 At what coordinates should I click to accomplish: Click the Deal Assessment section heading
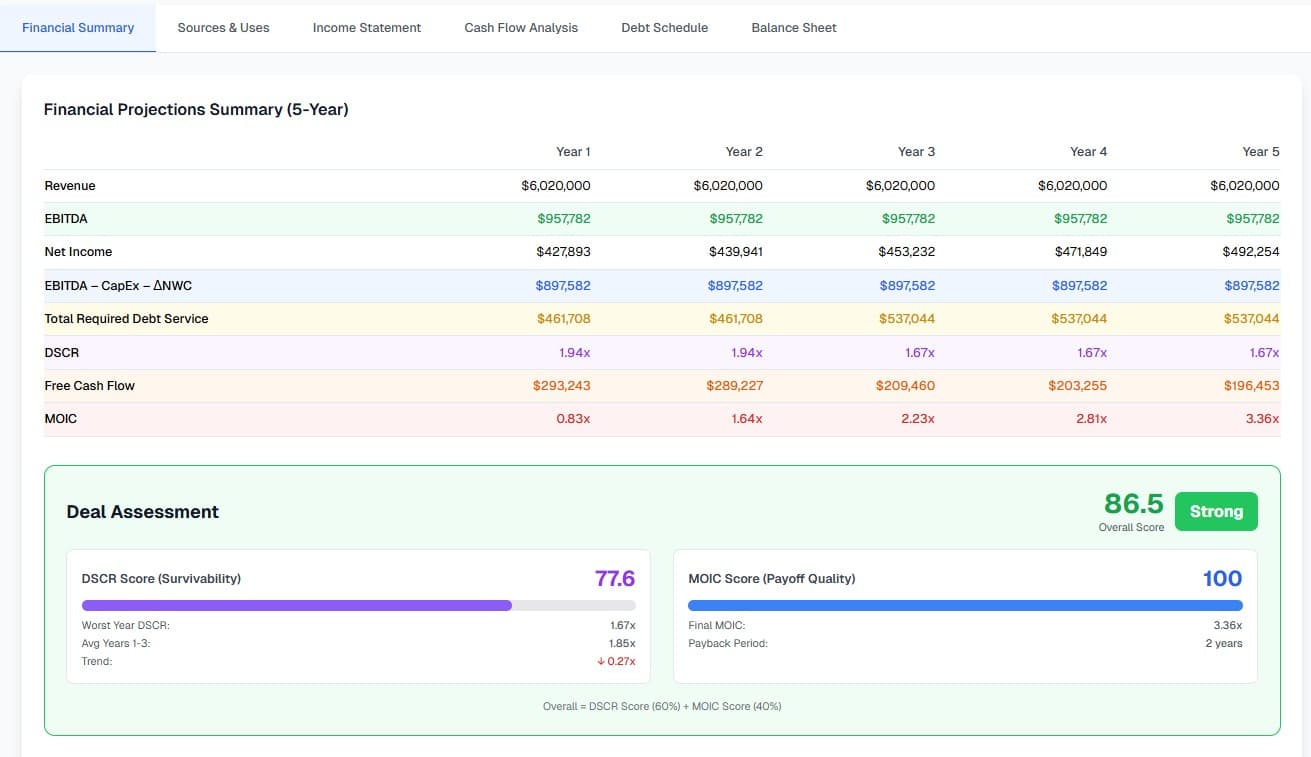(x=142, y=511)
